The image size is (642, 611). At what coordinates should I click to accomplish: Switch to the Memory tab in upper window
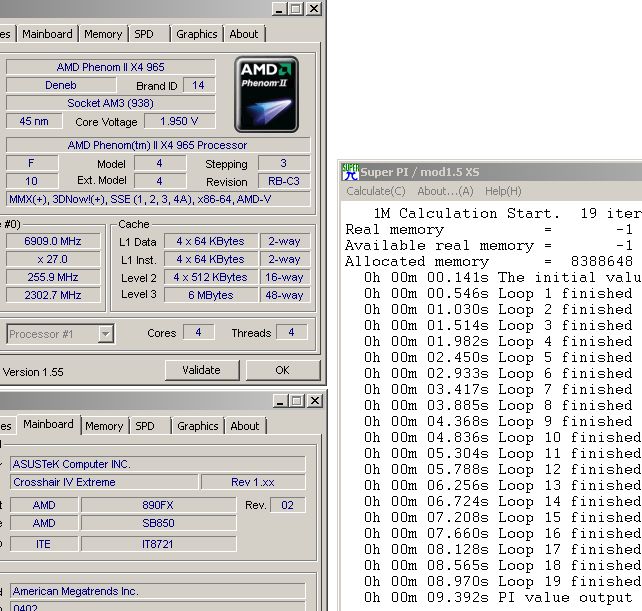pos(103,34)
